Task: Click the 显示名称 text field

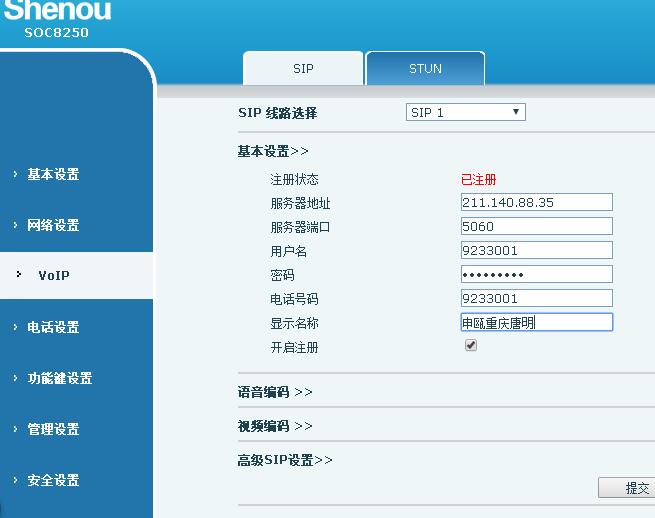Action: point(536,322)
